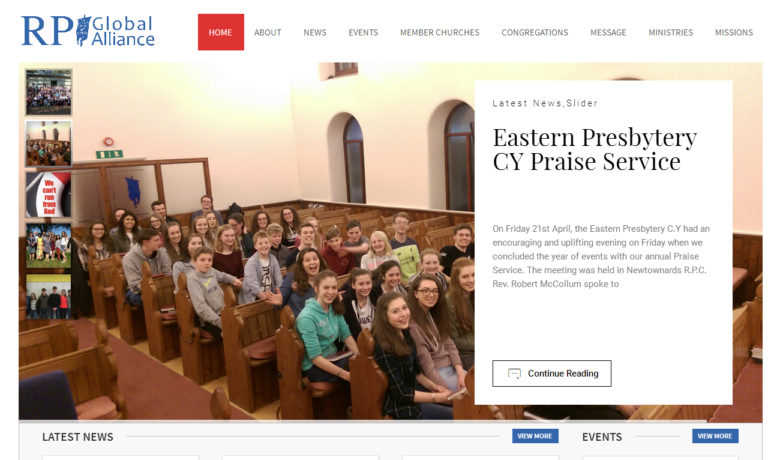Open the Ministries menu
This screenshot has height=460, width=768.
tap(671, 32)
